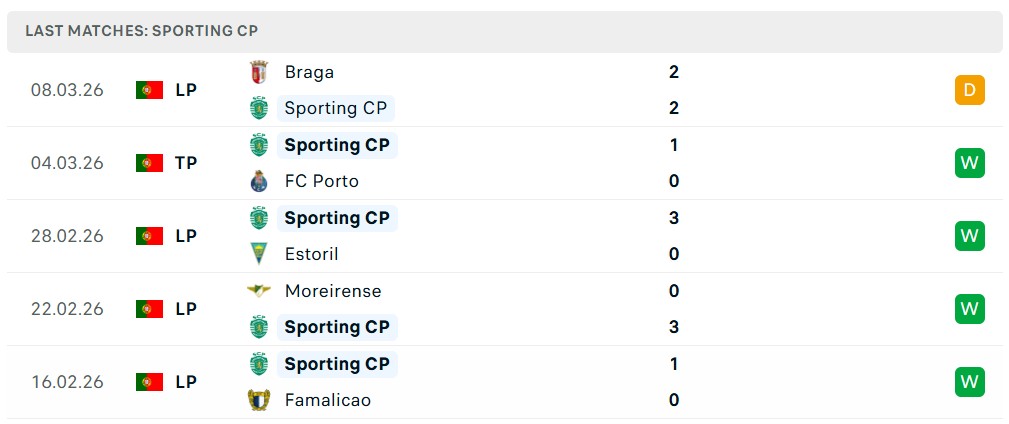Open Moreirense team page link

tap(332, 291)
